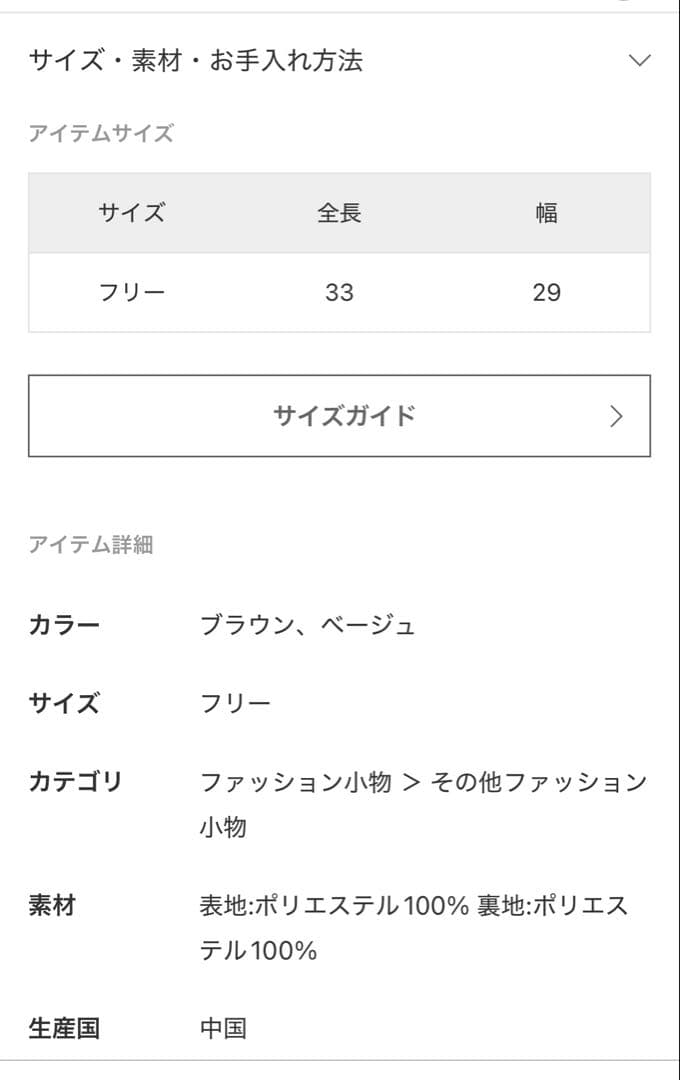The height and width of the screenshot is (1080, 680).
Task: Click the value 29 under 幅
Action: click(548, 292)
